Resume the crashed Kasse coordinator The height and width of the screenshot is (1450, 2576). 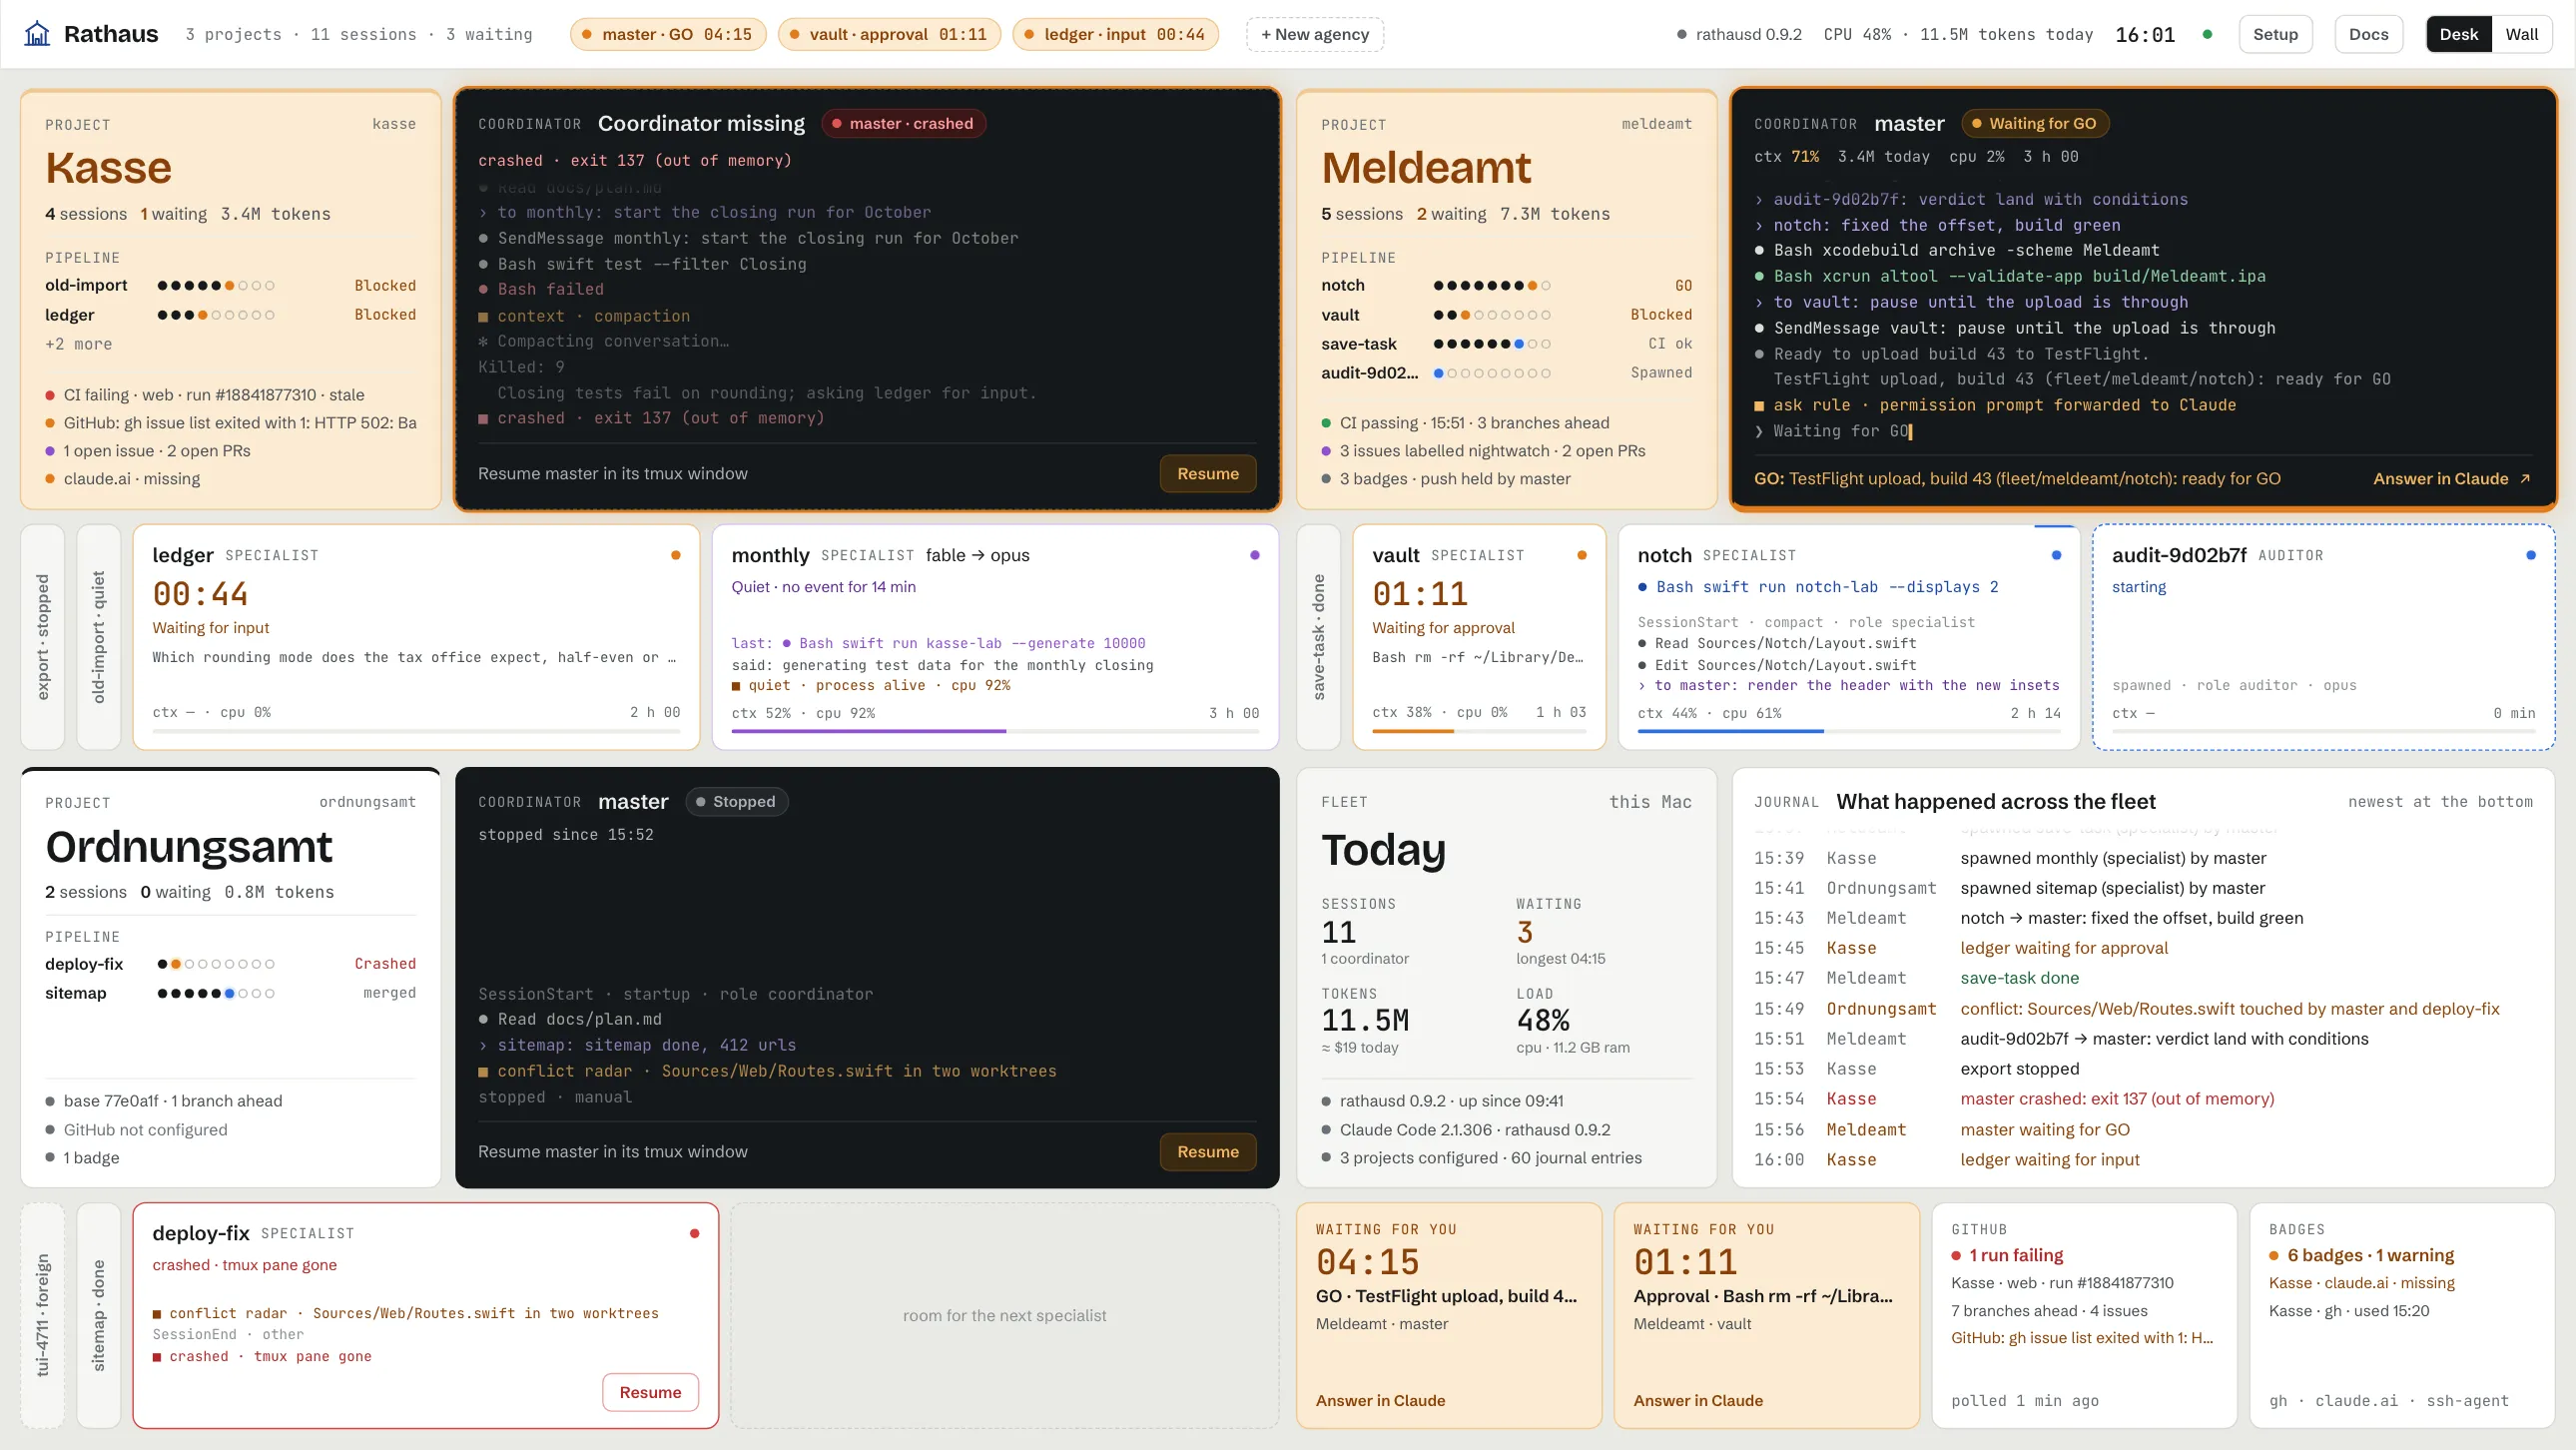(x=1208, y=474)
